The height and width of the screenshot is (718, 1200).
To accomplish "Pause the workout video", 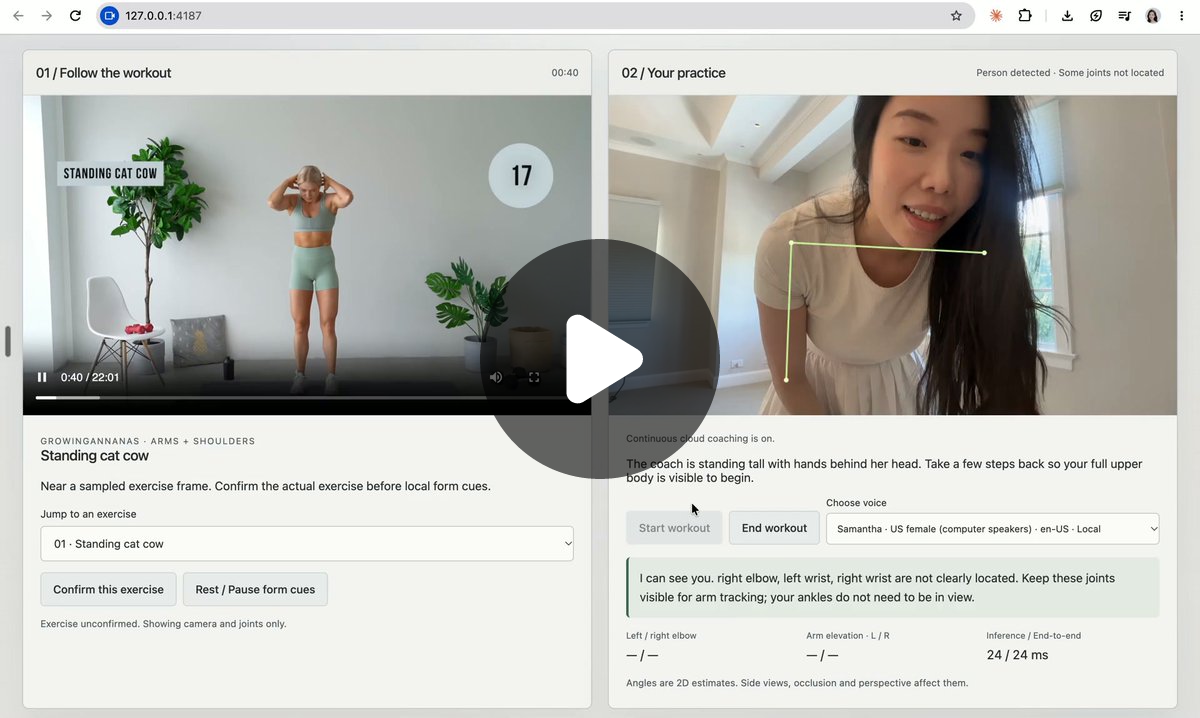I will tap(42, 377).
